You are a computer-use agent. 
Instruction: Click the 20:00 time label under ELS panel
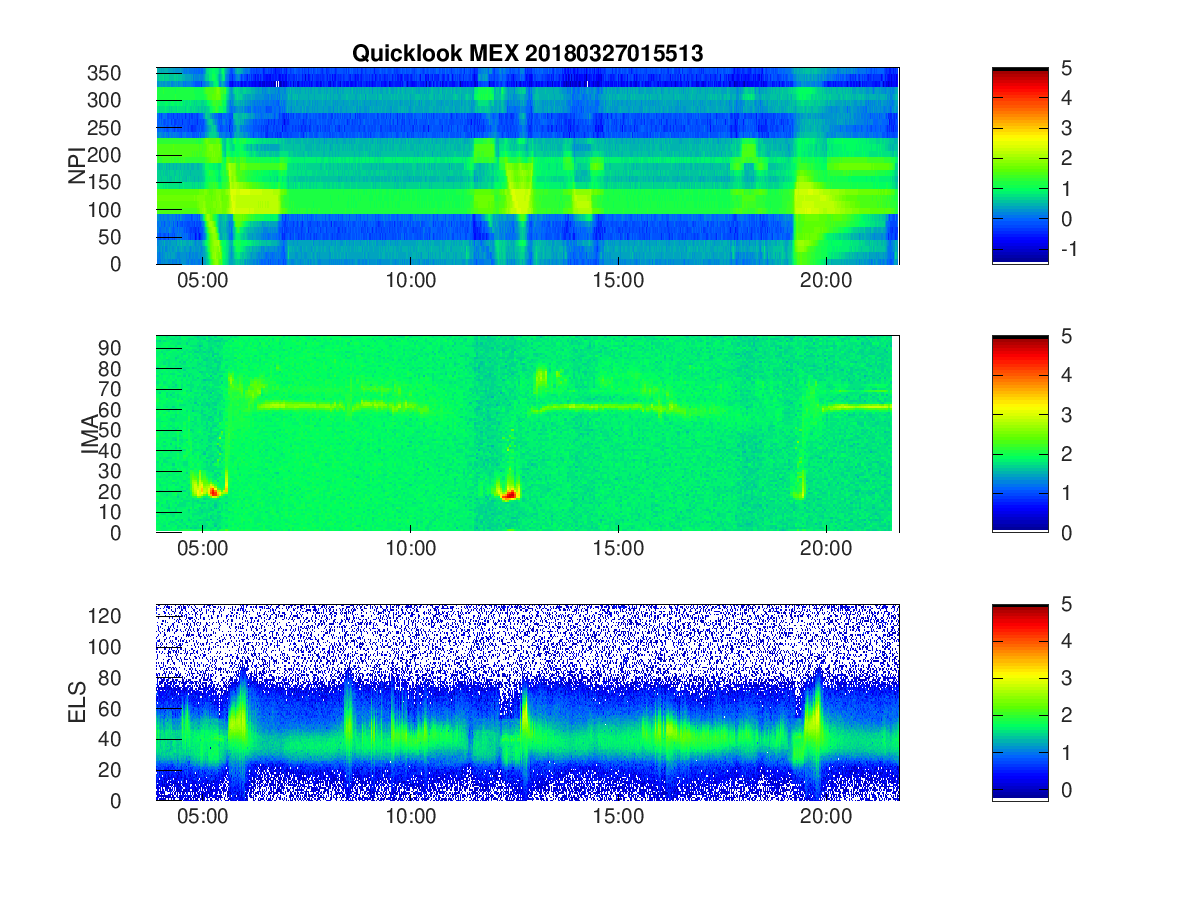tap(826, 817)
